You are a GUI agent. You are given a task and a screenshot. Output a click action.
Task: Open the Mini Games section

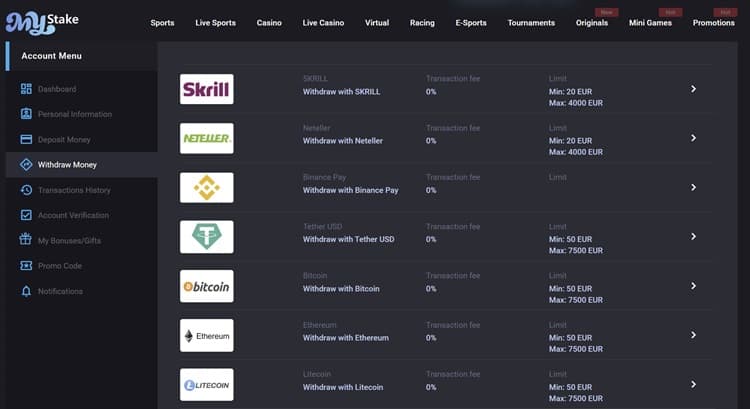click(650, 23)
